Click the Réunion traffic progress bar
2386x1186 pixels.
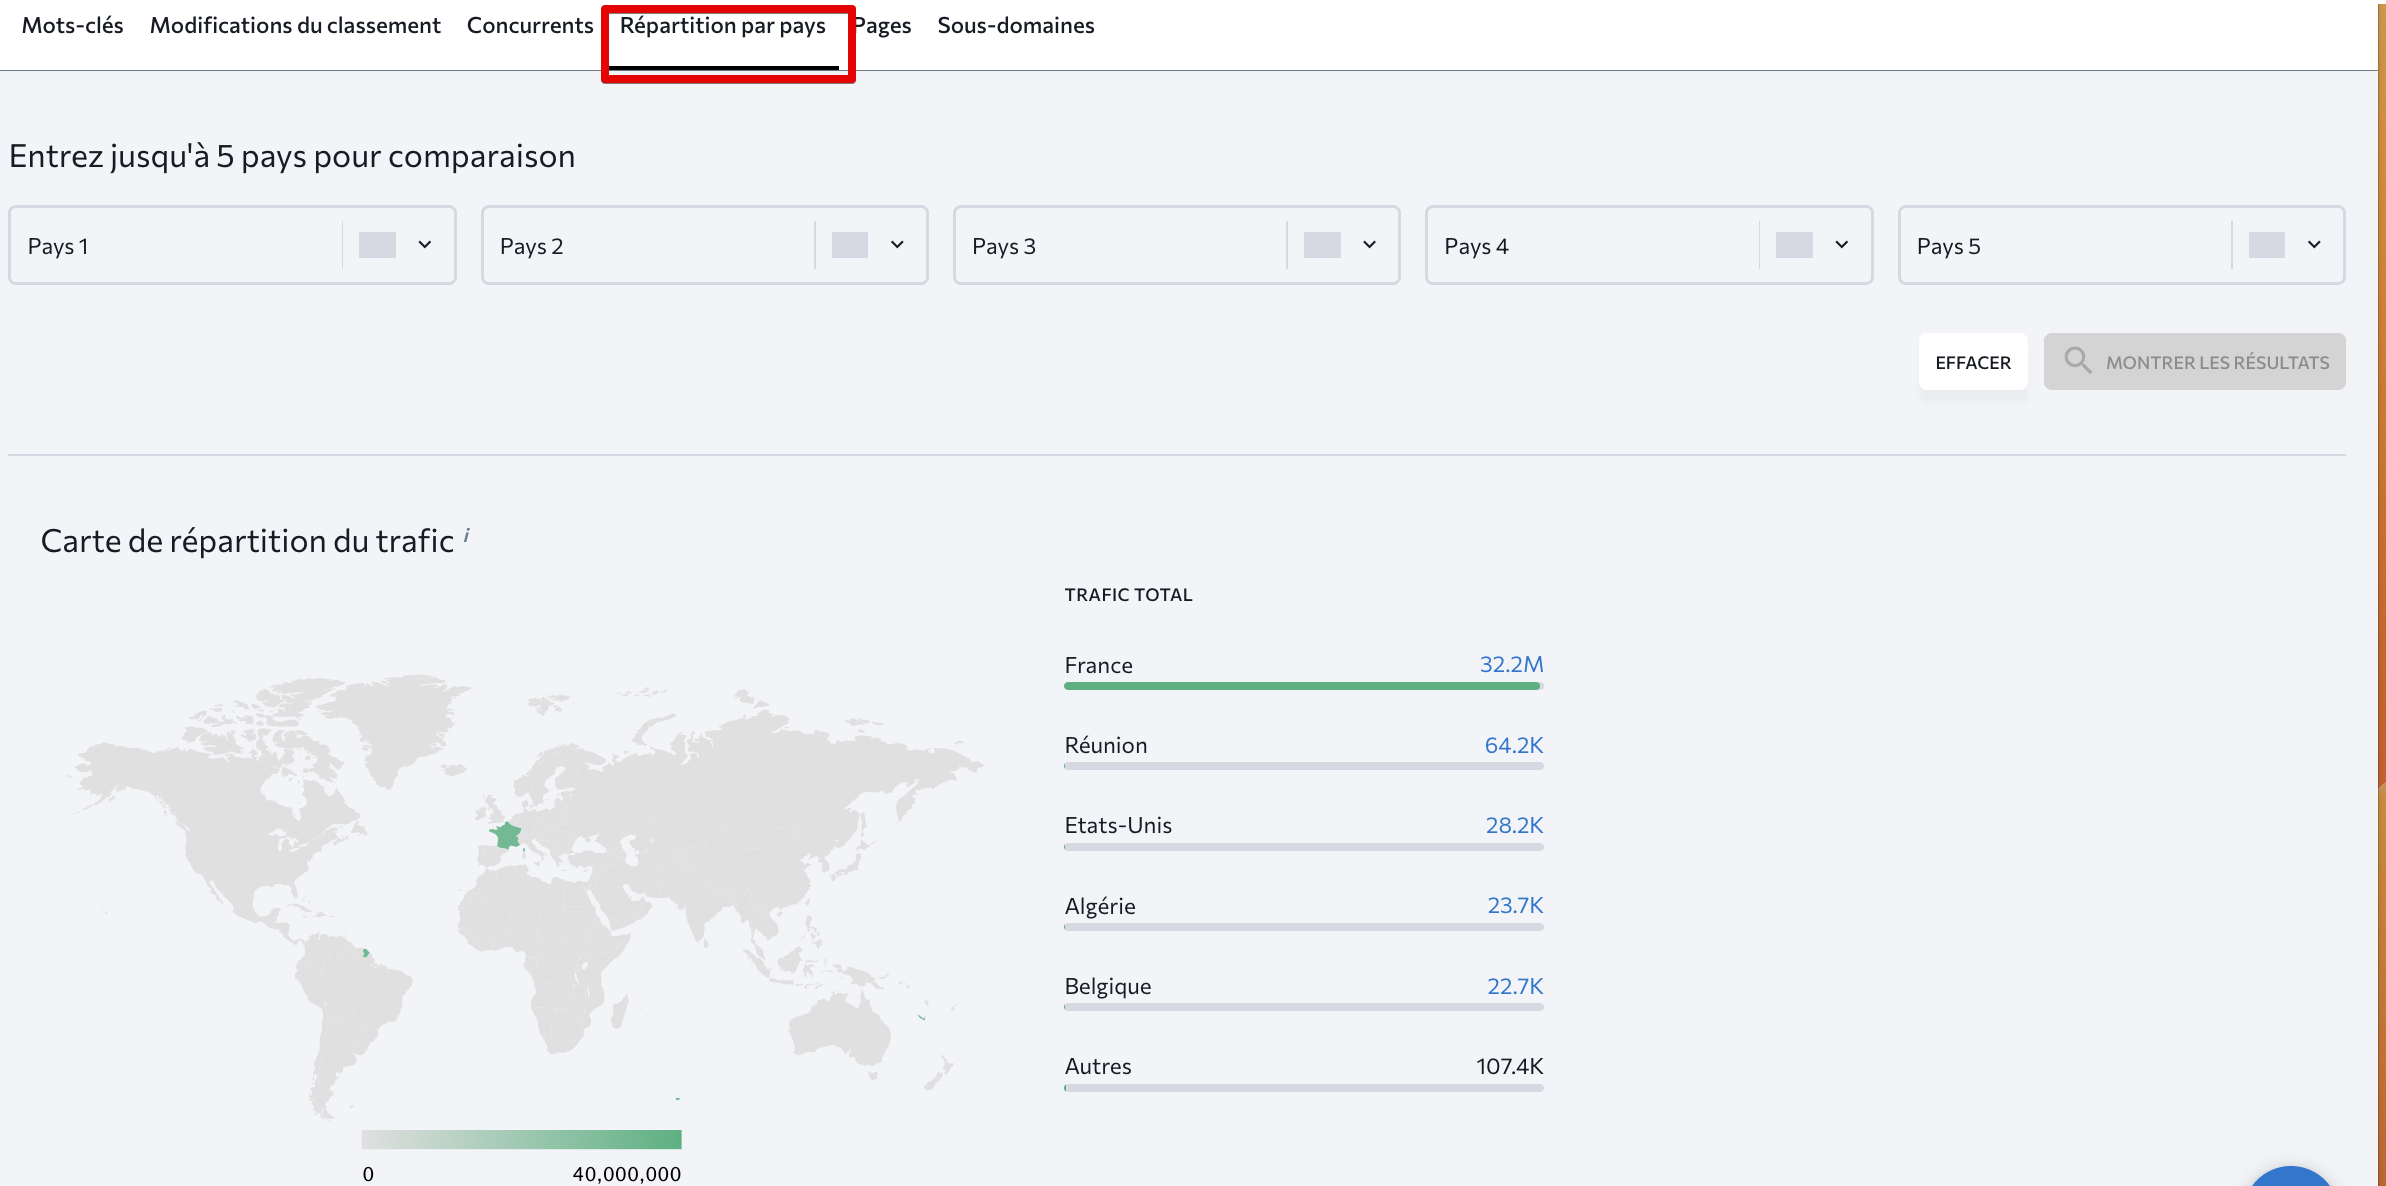(1304, 766)
